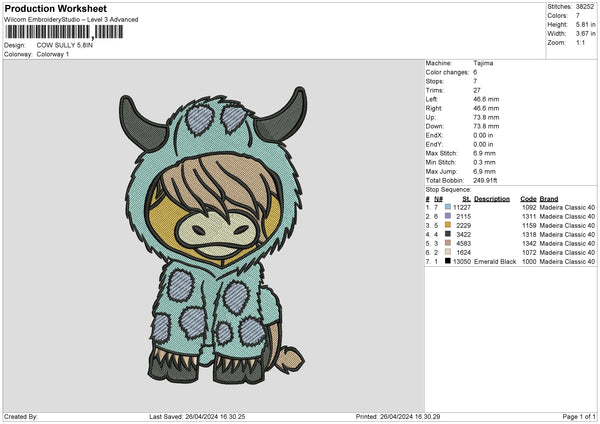This screenshot has height=424, width=600.
Task: Click the 'Stop Sequence:' heading
Action: click(x=448, y=190)
